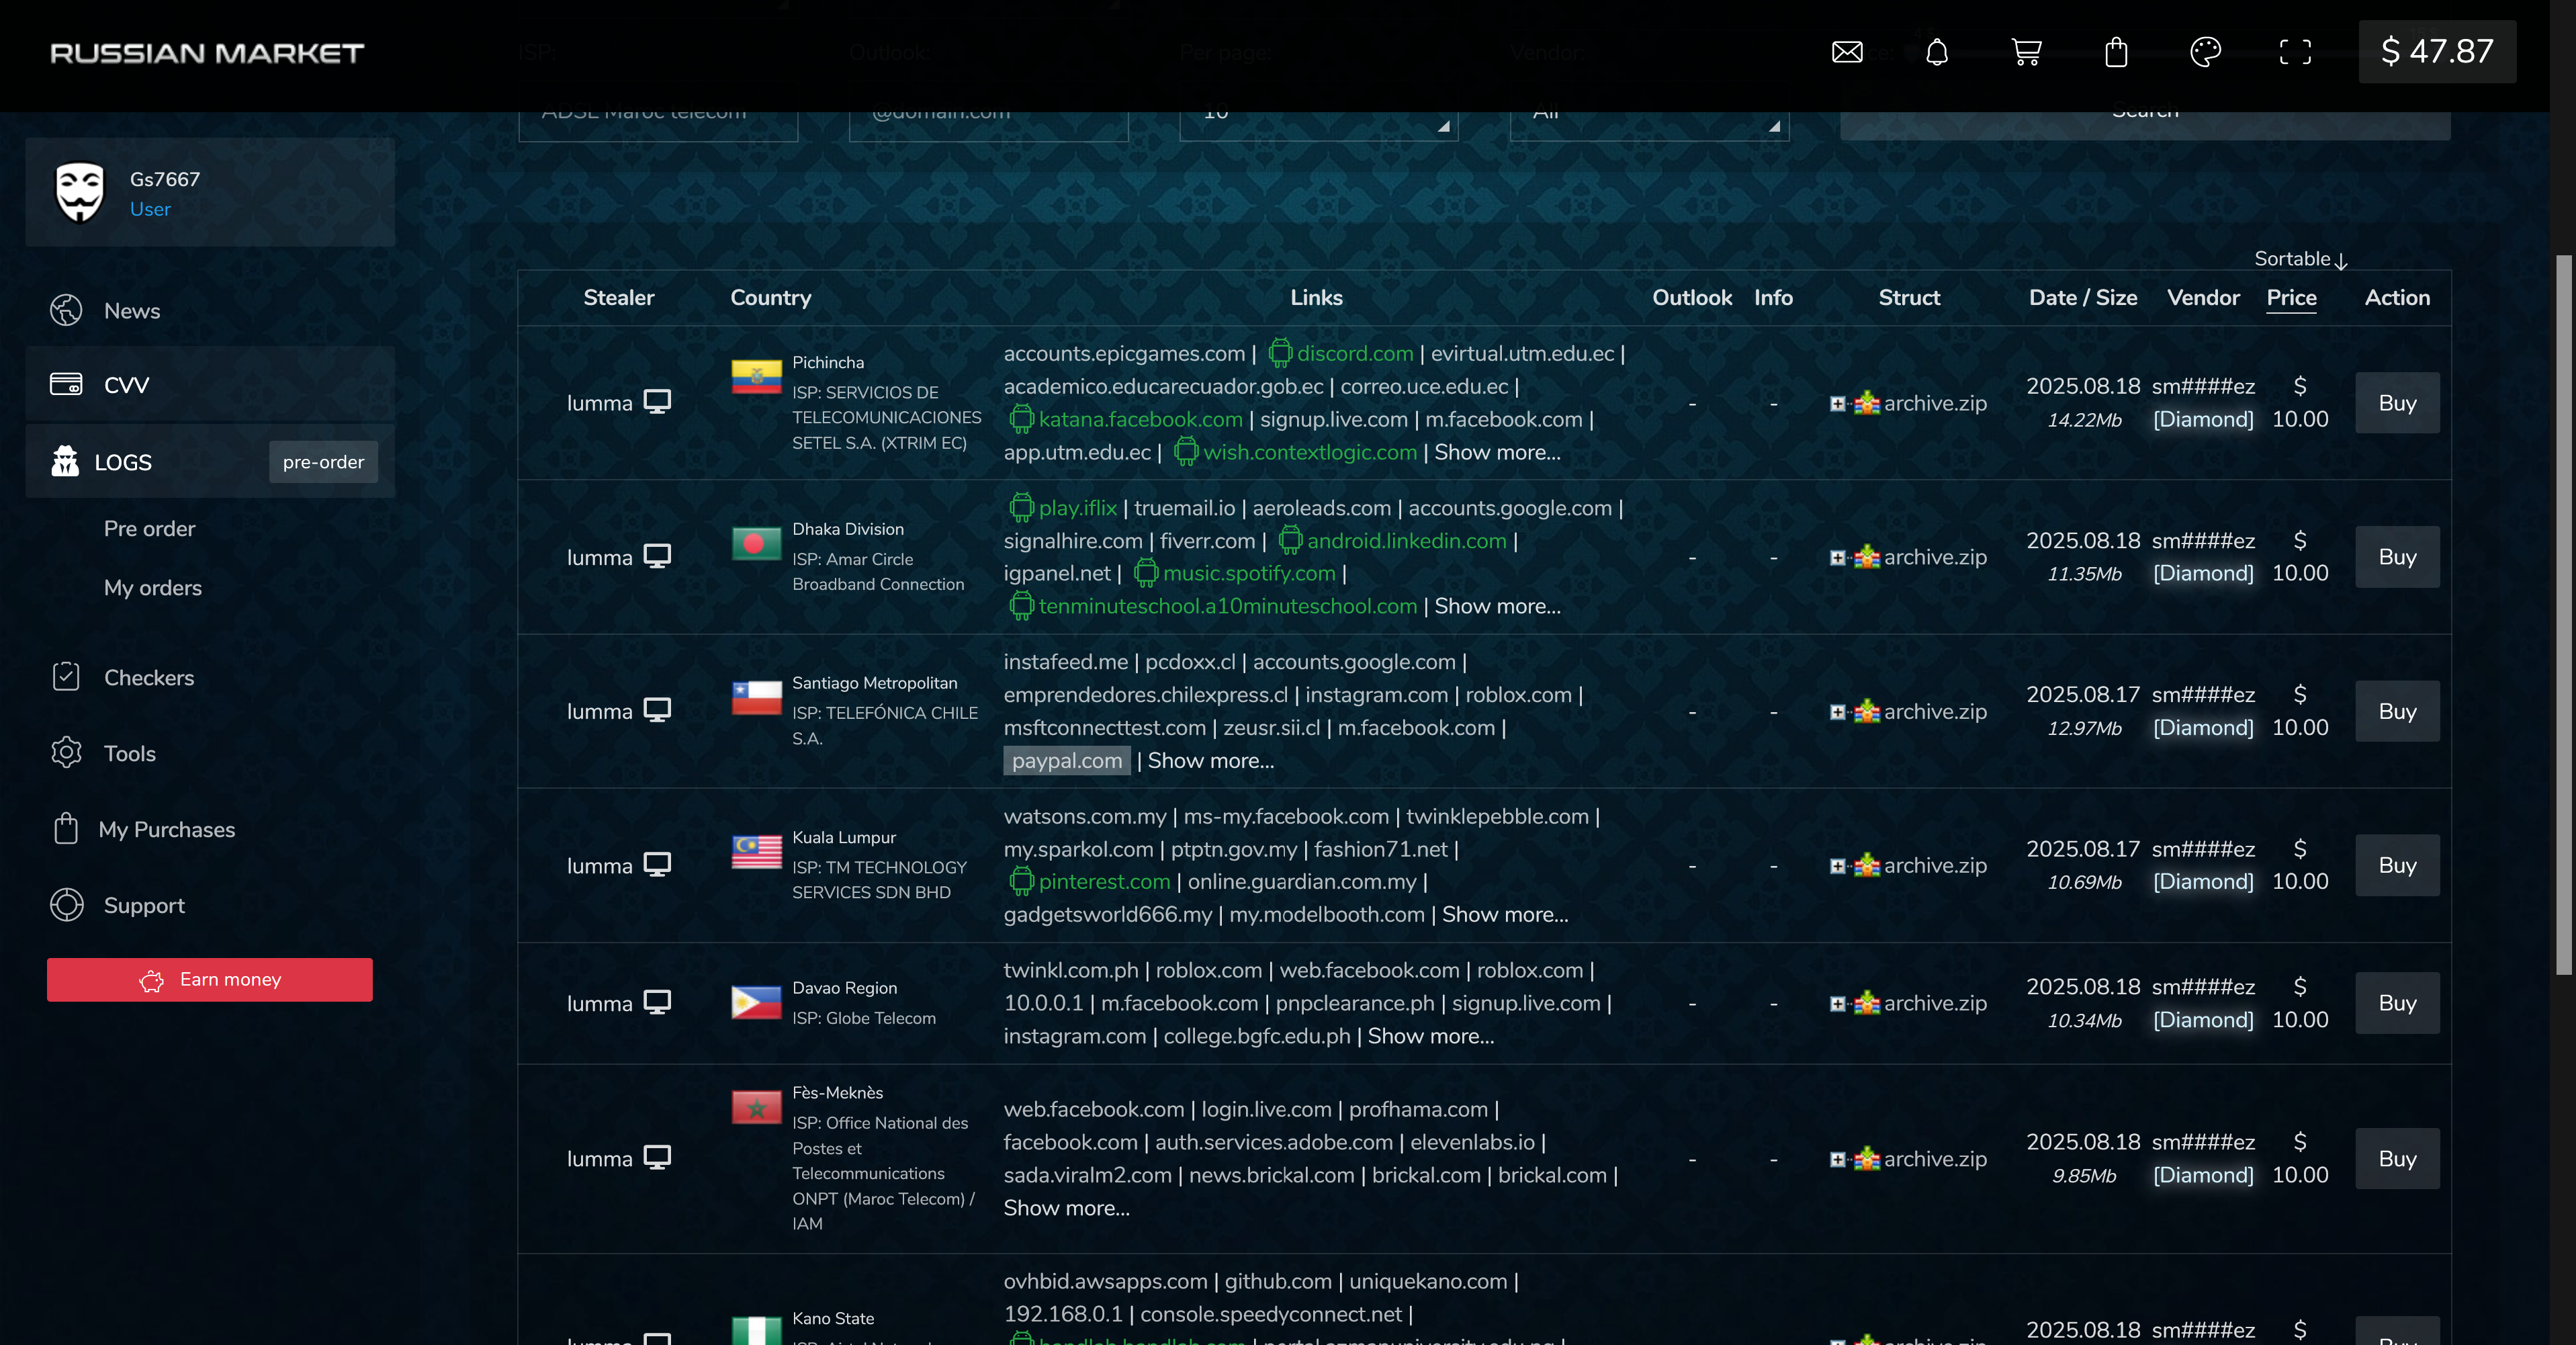Image resolution: width=2576 pixels, height=1345 pixels.
Task: Click the monitor icon in the Kuala Lumpur row
Action: coord(657,864)
